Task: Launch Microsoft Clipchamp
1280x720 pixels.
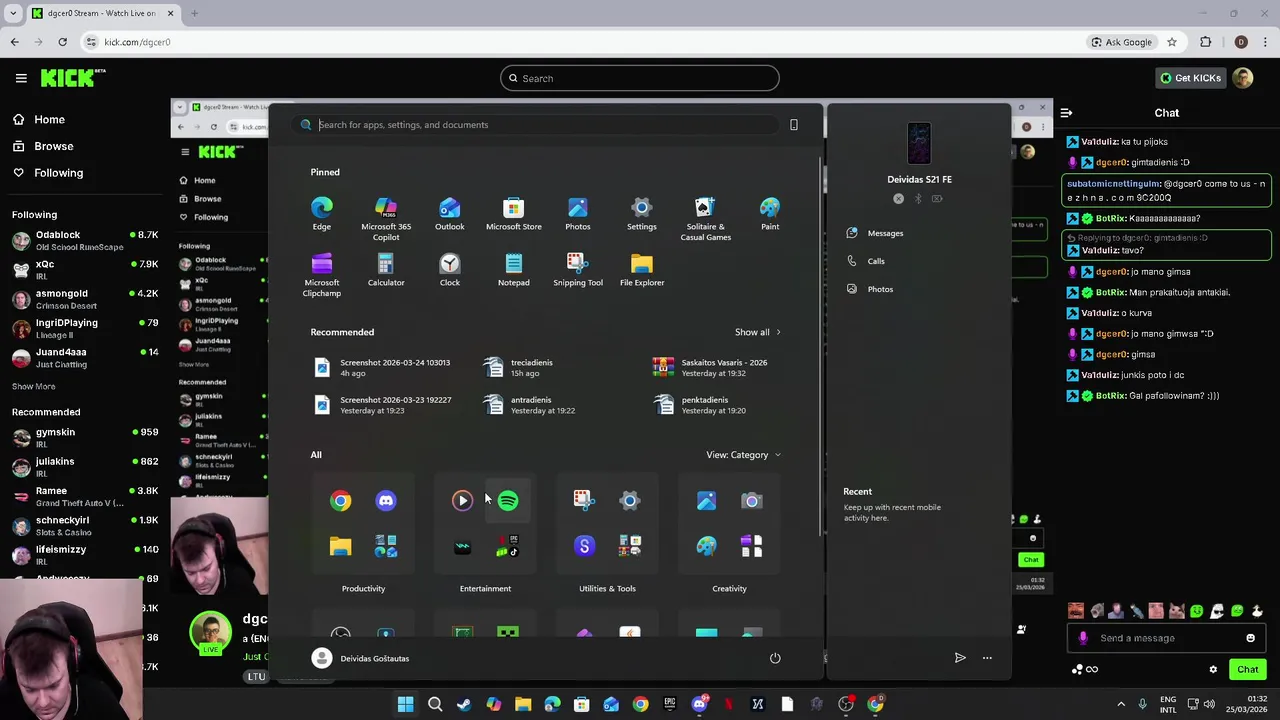Action: (x=322, y=274)
